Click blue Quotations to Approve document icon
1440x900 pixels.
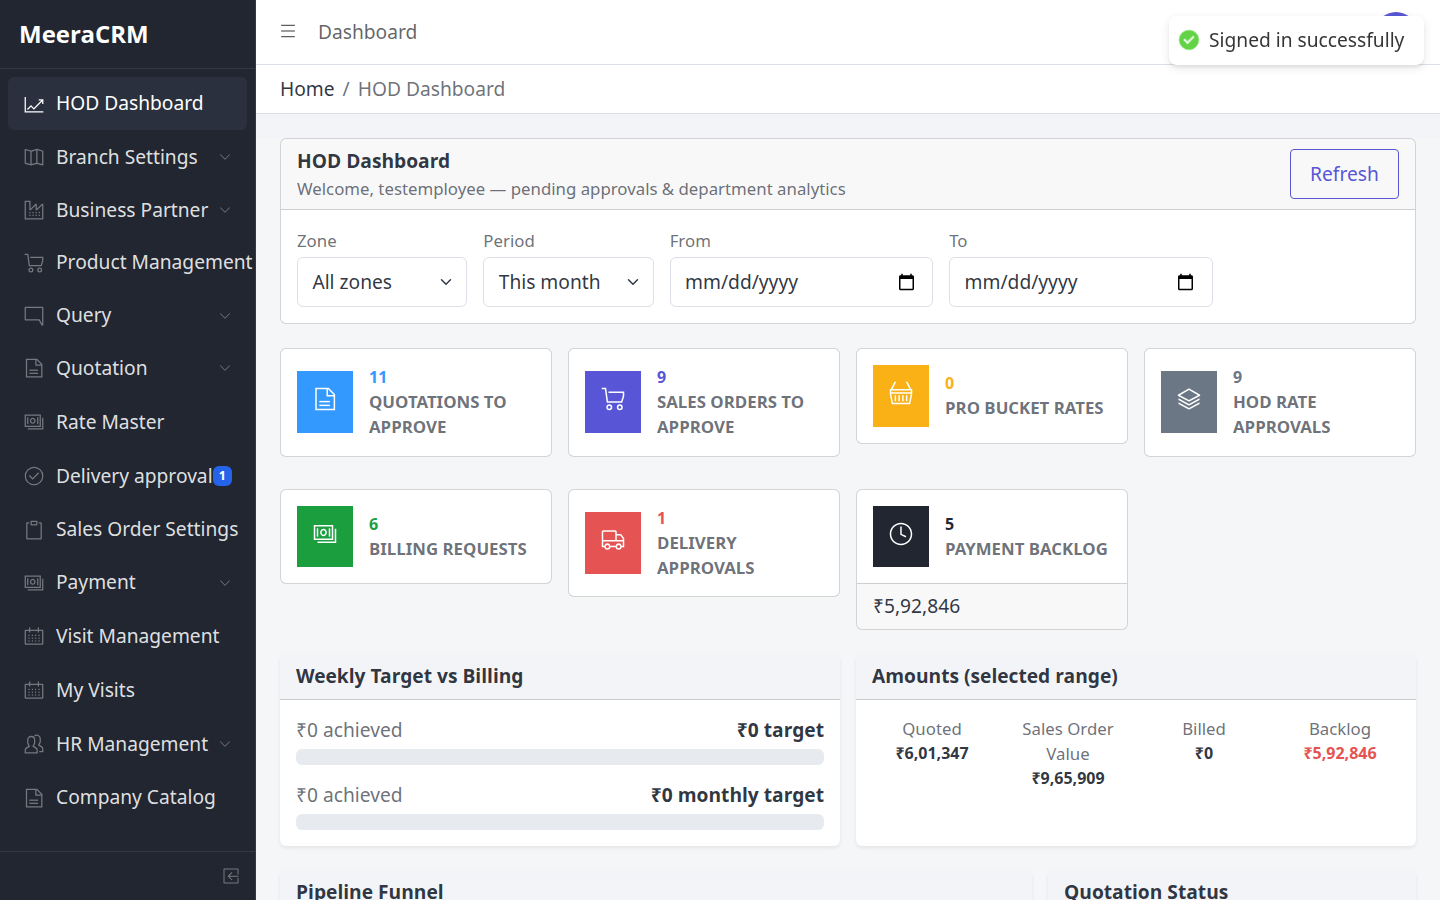tap(325, 401)
